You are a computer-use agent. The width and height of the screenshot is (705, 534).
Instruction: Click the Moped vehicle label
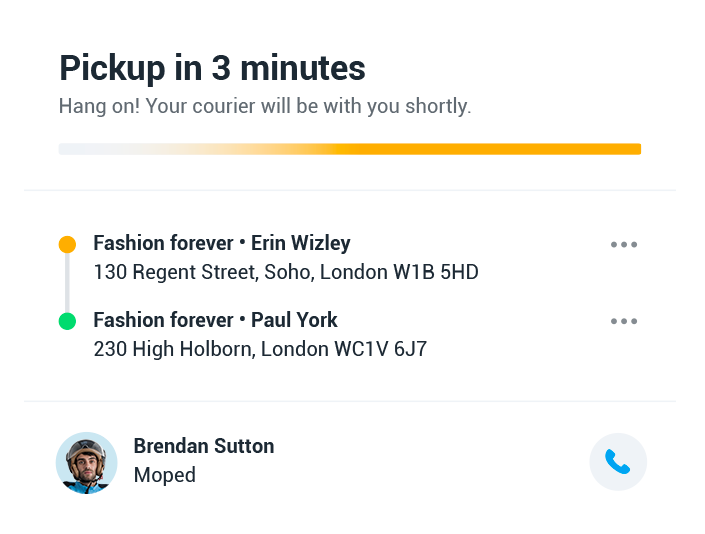(165, 475)
